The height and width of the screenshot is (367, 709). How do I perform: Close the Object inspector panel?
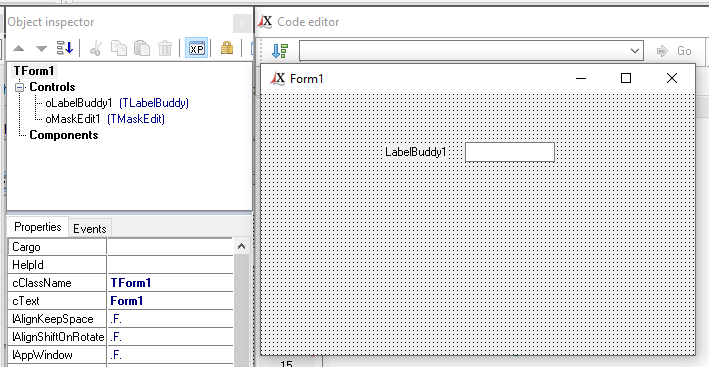pos(242,24)
